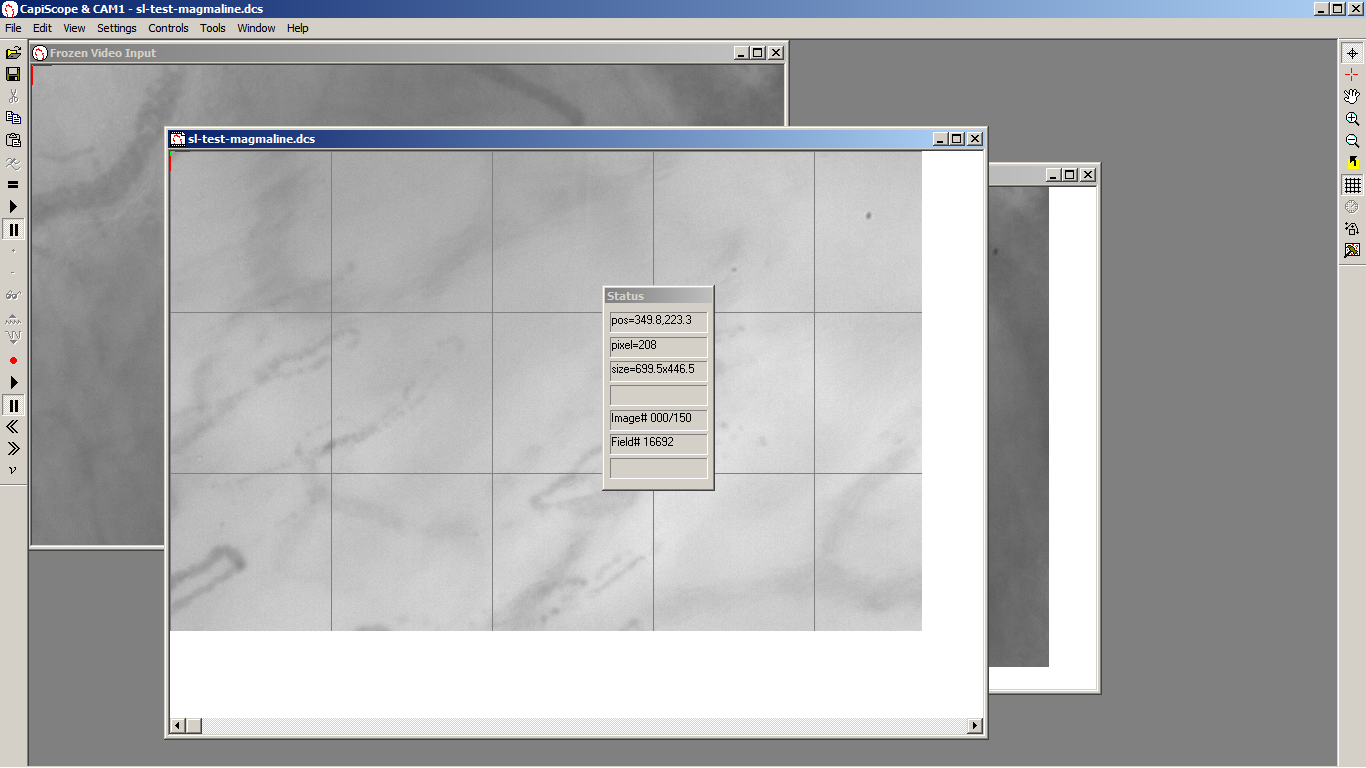This screenshot has height=768, width=1366.
Task: Toggle the grid overlay icon
Action: click(1352, 185)
